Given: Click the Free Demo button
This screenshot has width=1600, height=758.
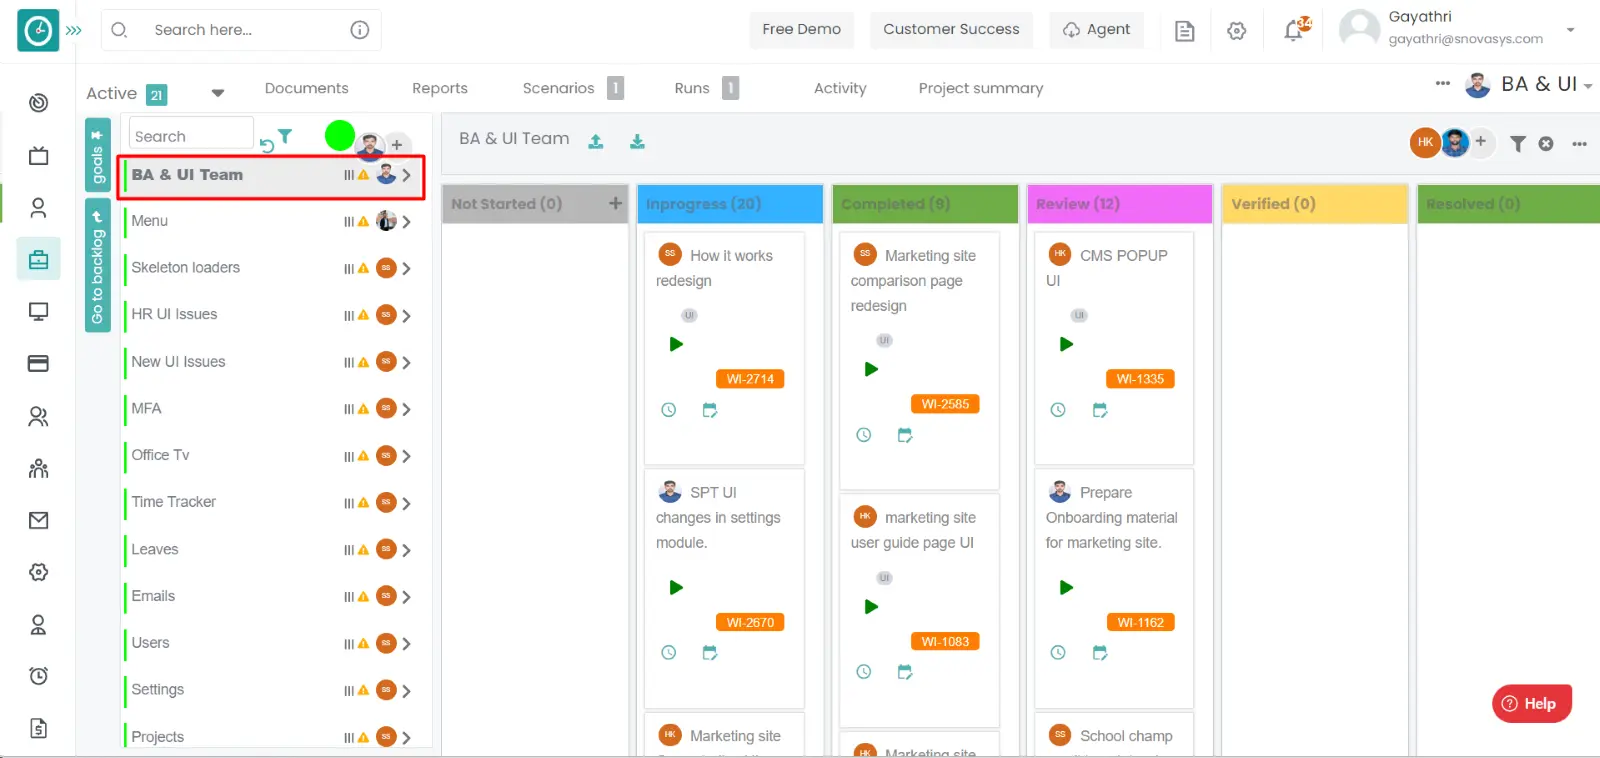Looking at the screenshot, I should 801,29.
